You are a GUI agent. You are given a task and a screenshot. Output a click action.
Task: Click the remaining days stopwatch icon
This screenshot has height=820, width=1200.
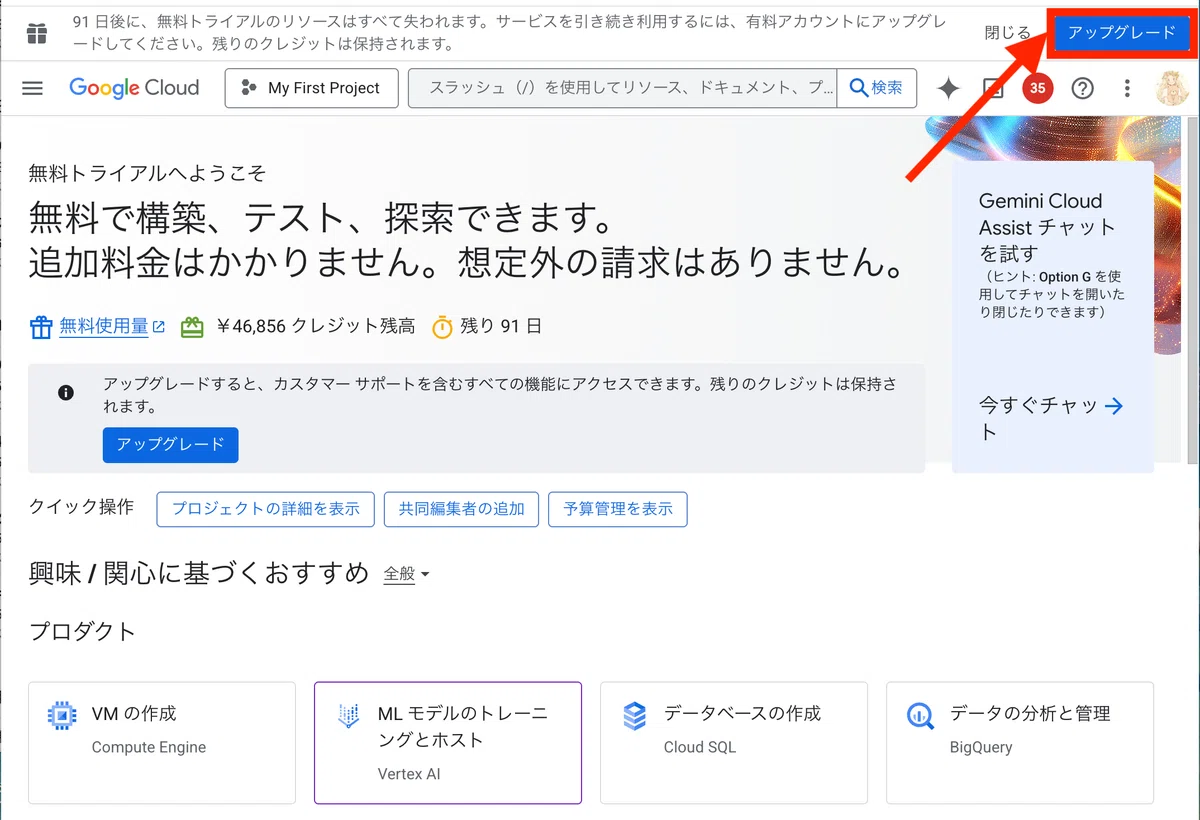pyautogui.click(x=442, y=327)
